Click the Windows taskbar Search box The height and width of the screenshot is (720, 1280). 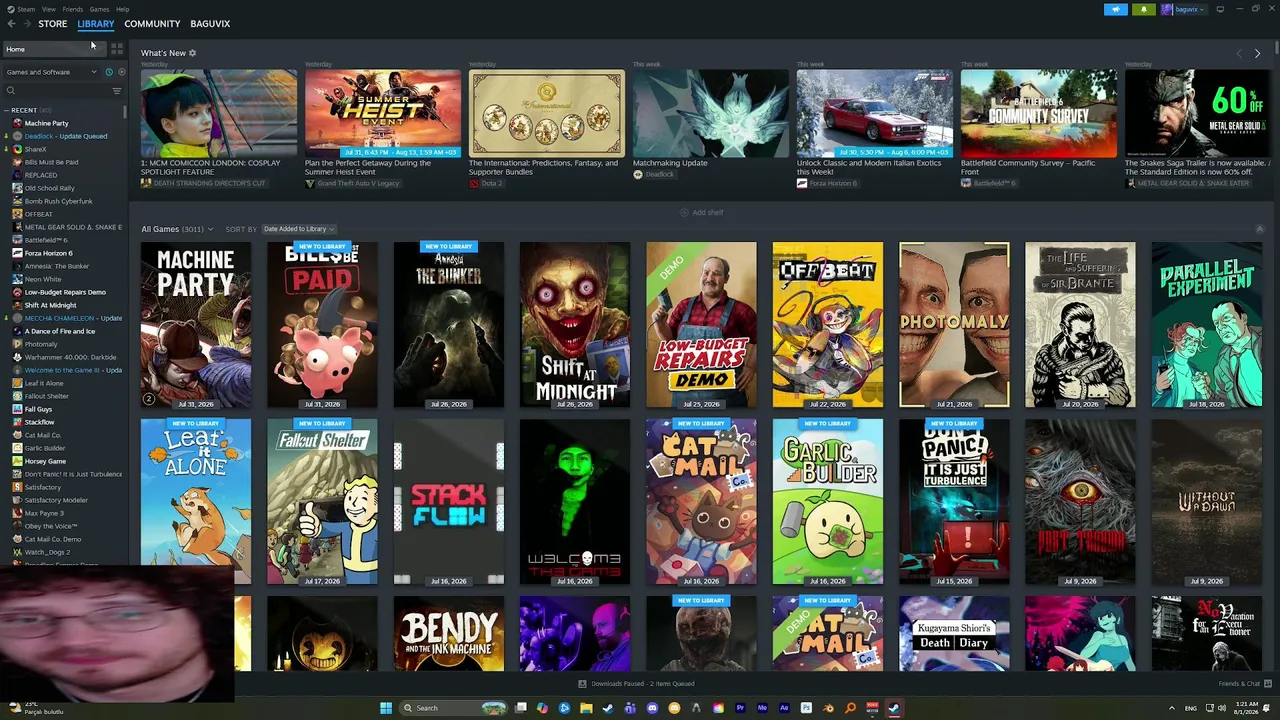452,708
